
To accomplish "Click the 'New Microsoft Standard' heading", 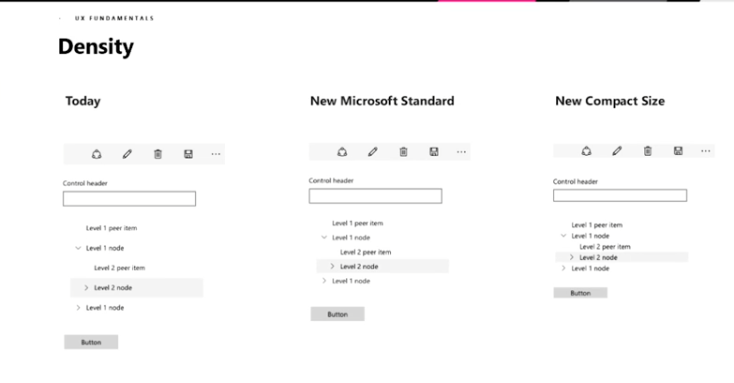I will pyautogui.click(x=382, y=101).
